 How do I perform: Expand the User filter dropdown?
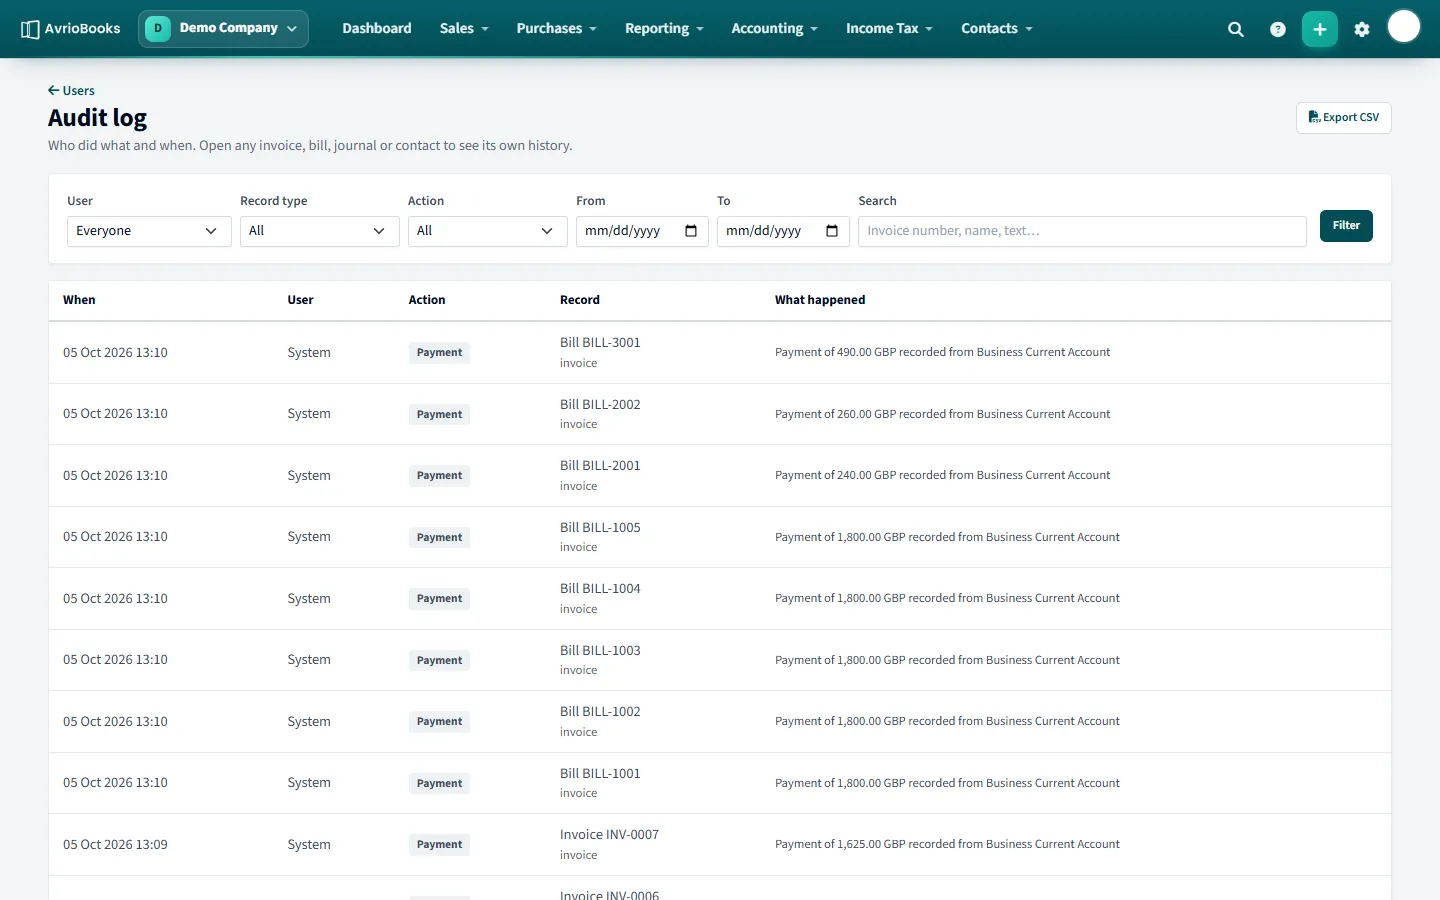pos(149,231)
